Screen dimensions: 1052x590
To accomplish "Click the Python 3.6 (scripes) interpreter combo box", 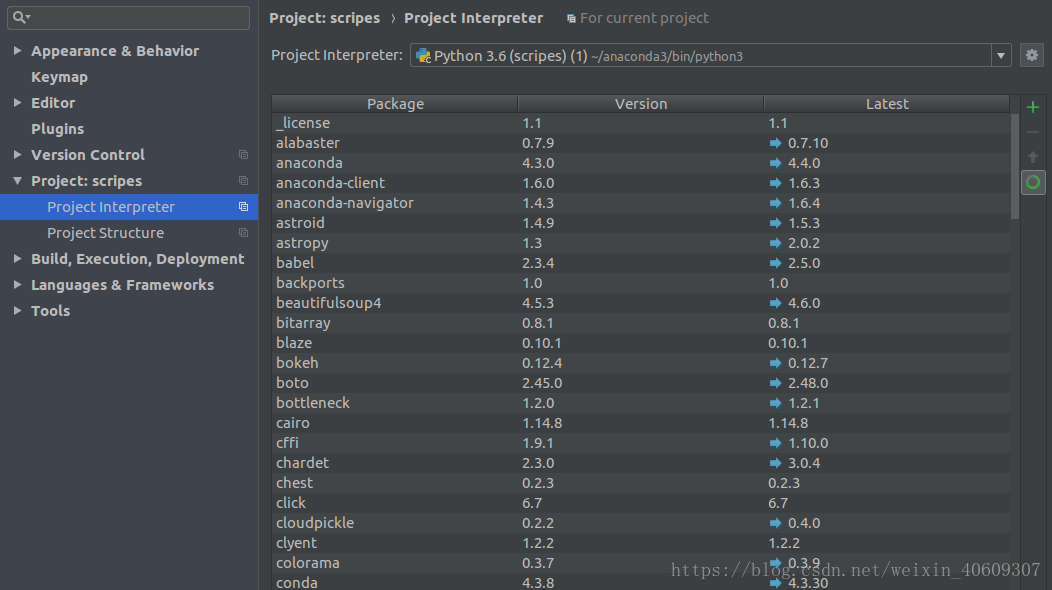I will pos(711,56).
